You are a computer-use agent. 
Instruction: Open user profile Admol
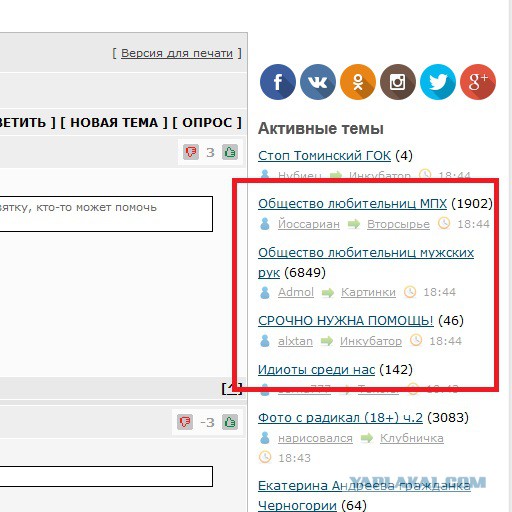[x=296, y=292]
